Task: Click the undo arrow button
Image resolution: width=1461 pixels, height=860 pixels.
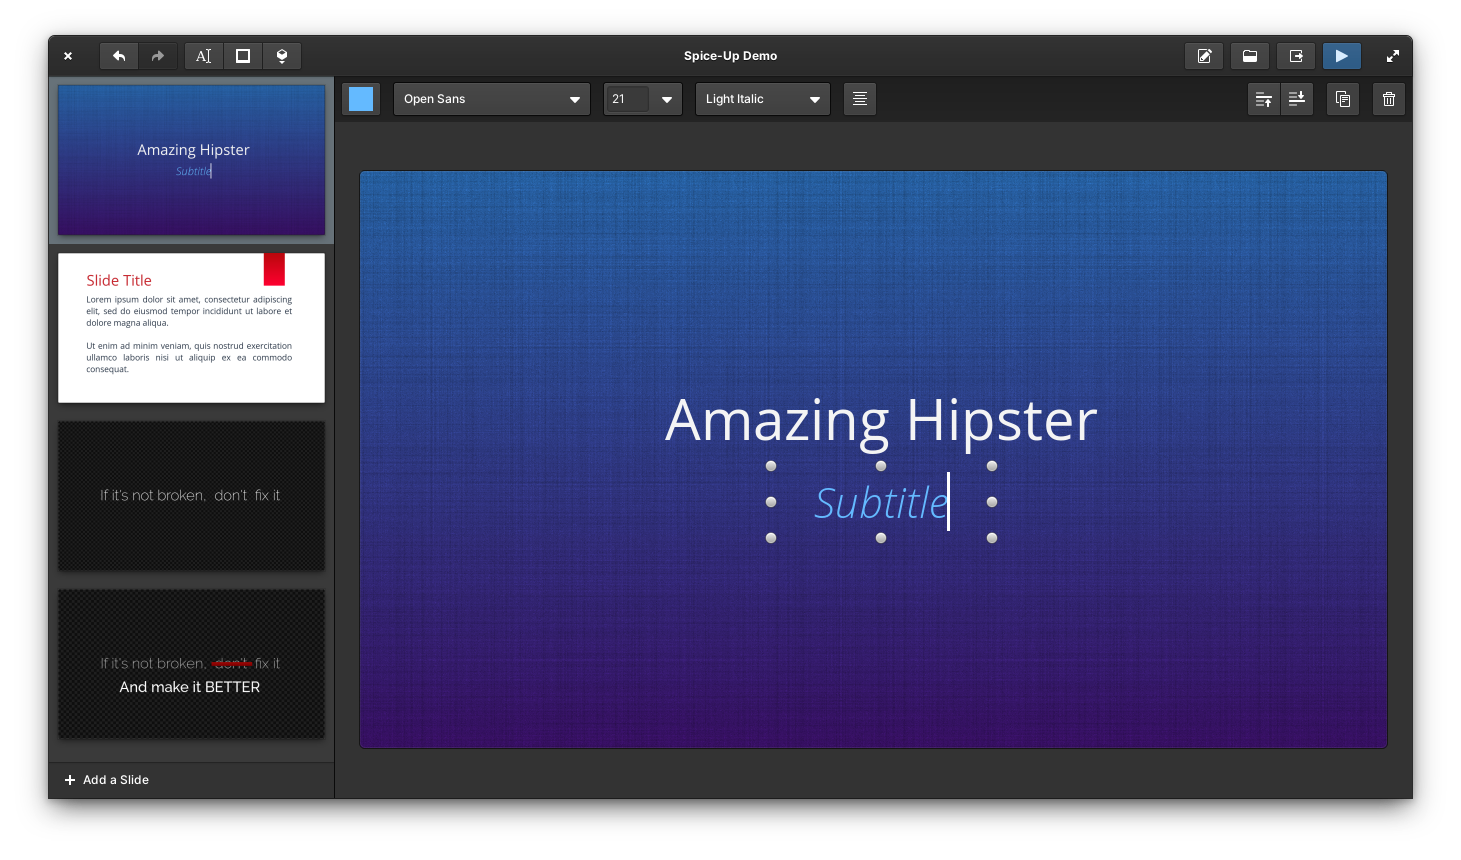Action: pyautogui.click(x=119, y=56)
